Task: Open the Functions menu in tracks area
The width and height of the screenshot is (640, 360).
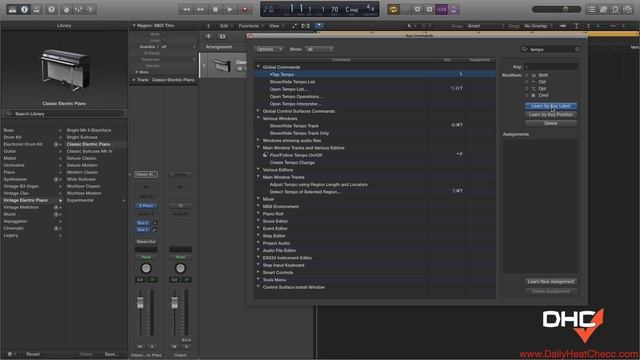Action: click(250, 26)
